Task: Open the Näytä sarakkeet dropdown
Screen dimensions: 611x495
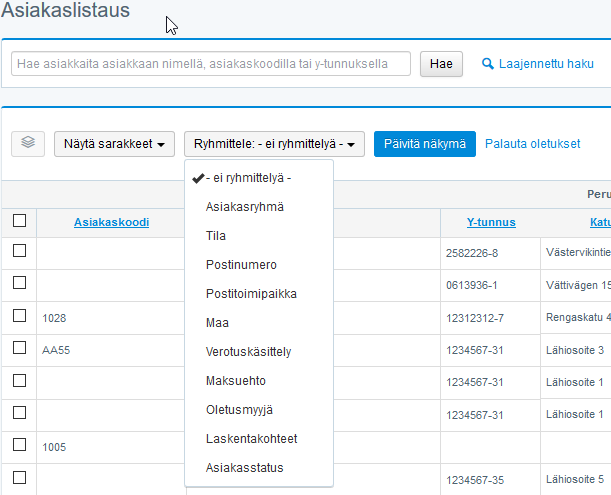Action: click(x=114, y=144)
